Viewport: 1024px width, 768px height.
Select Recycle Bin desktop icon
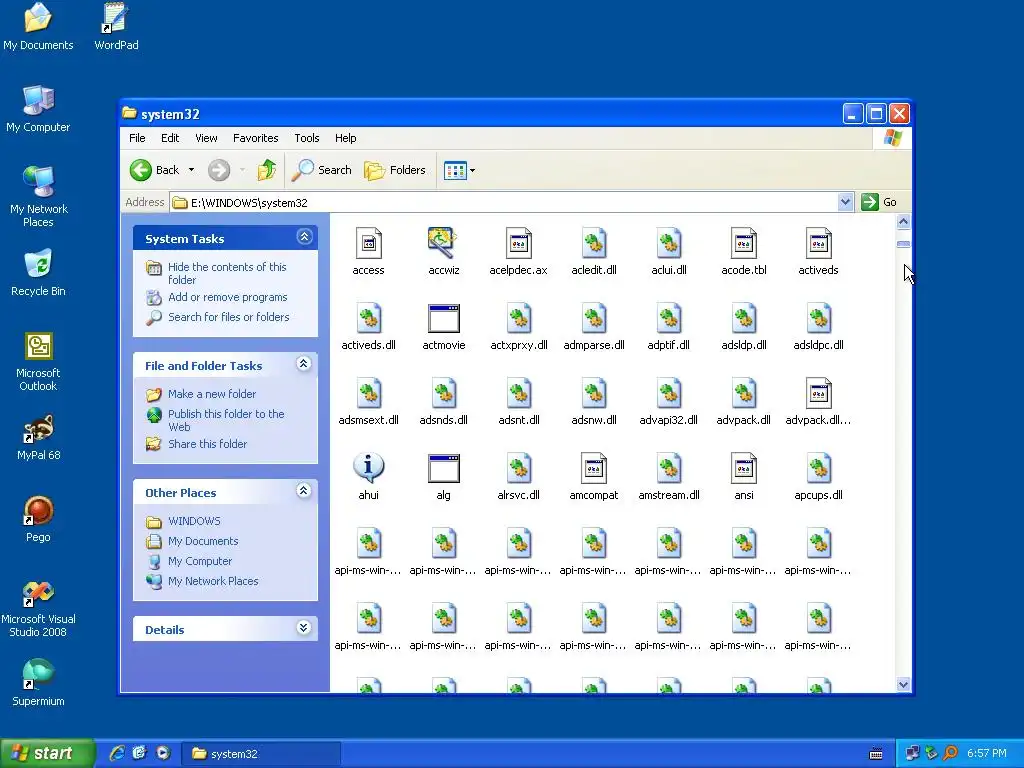38,272
